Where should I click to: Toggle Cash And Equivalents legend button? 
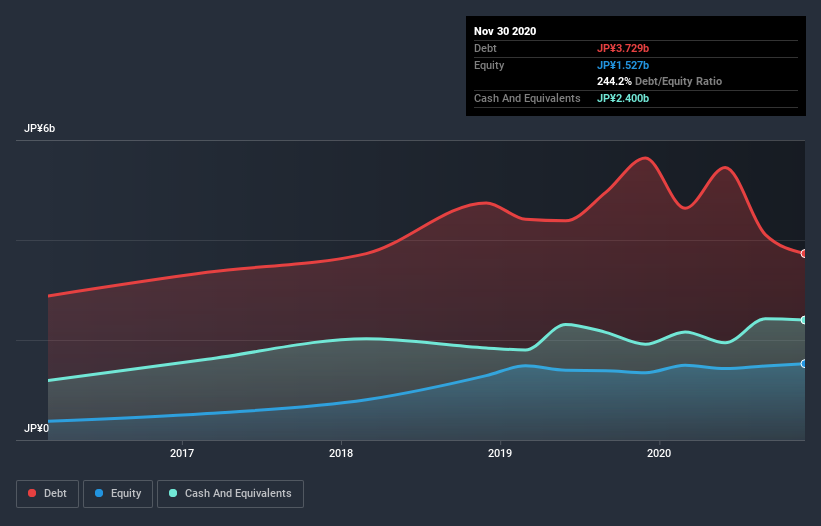(x=230, y=494)
